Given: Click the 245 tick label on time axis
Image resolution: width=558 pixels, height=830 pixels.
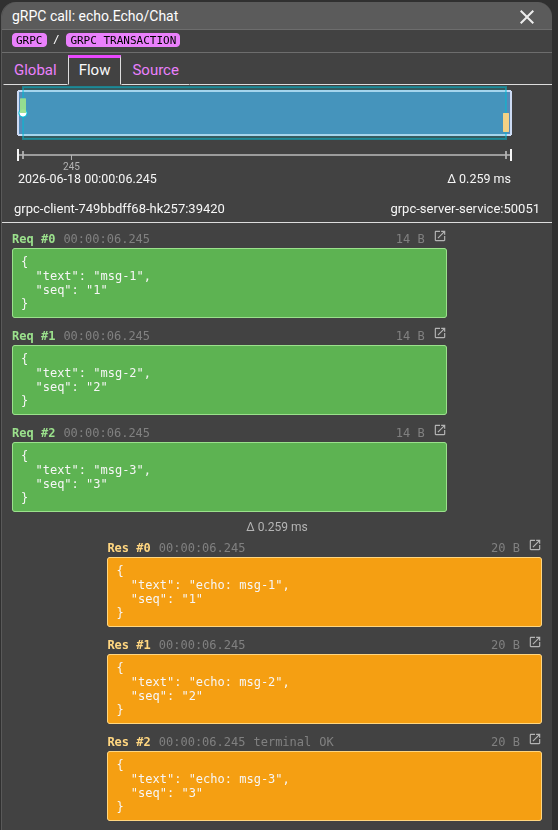Looking at the screenshot, I should pyautogui.click(x=71, y=166).
